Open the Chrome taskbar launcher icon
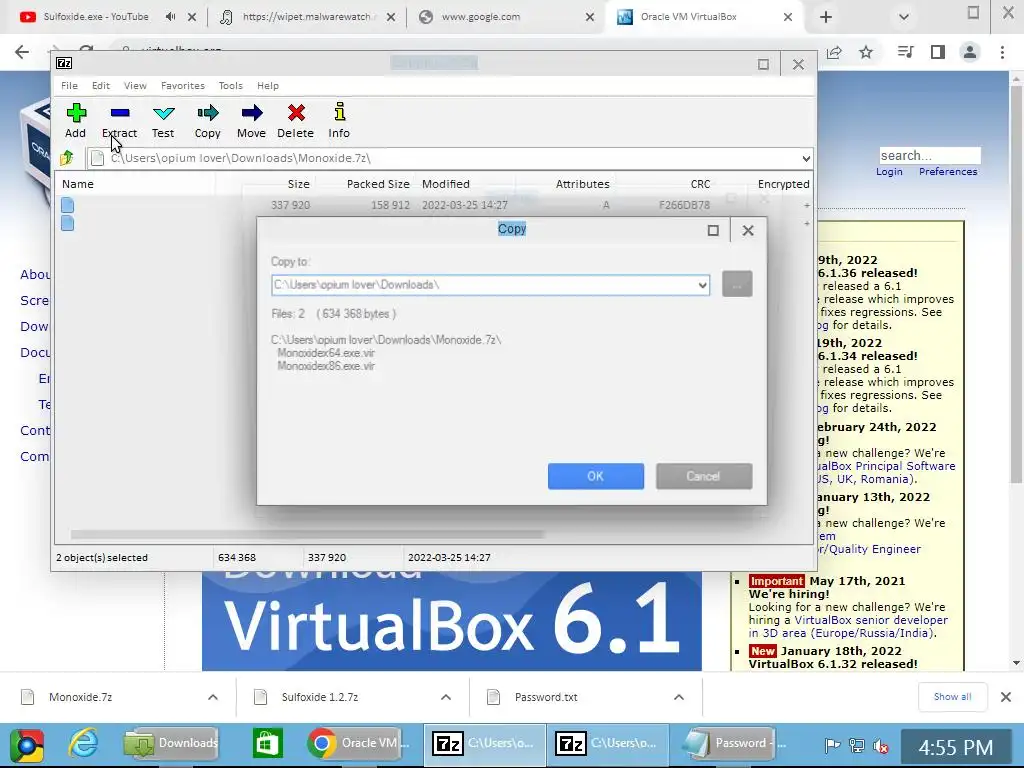 (26, 745)
